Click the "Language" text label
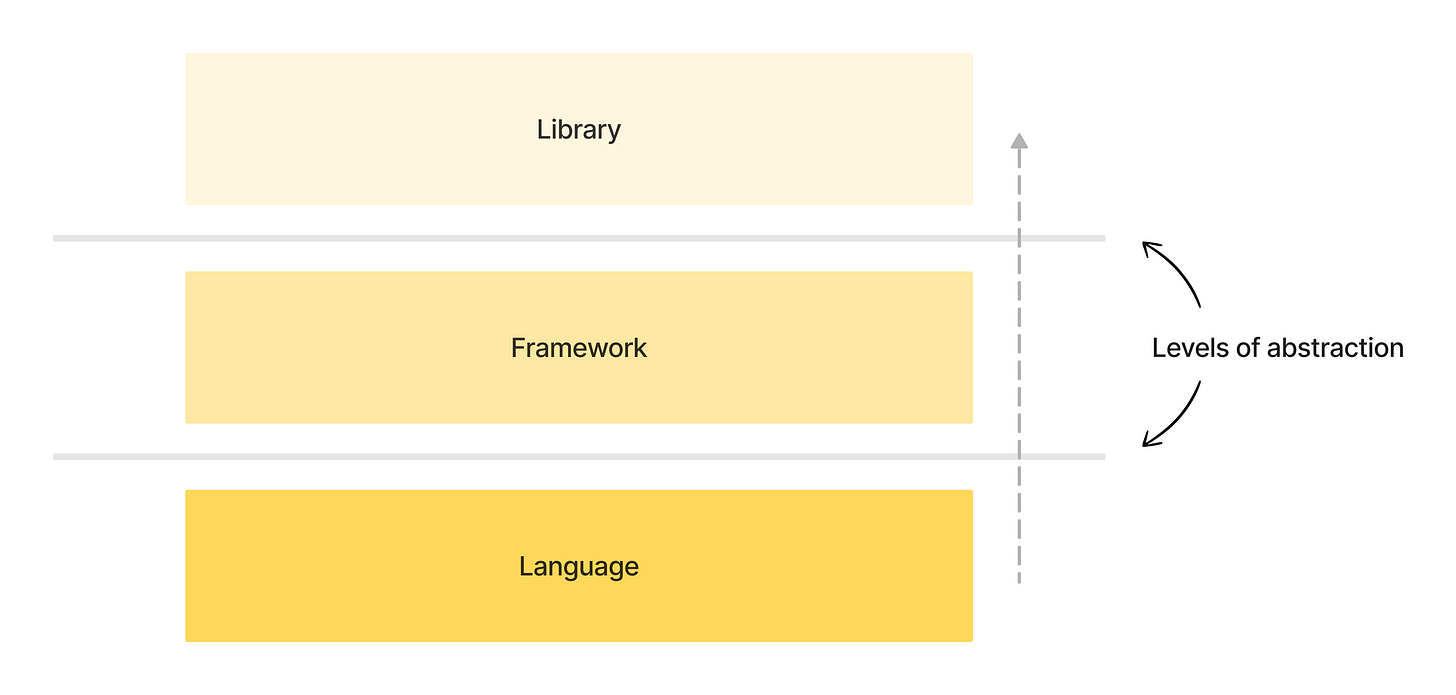The height and width of the screenshot is (695, 1456). coord(579,567)
